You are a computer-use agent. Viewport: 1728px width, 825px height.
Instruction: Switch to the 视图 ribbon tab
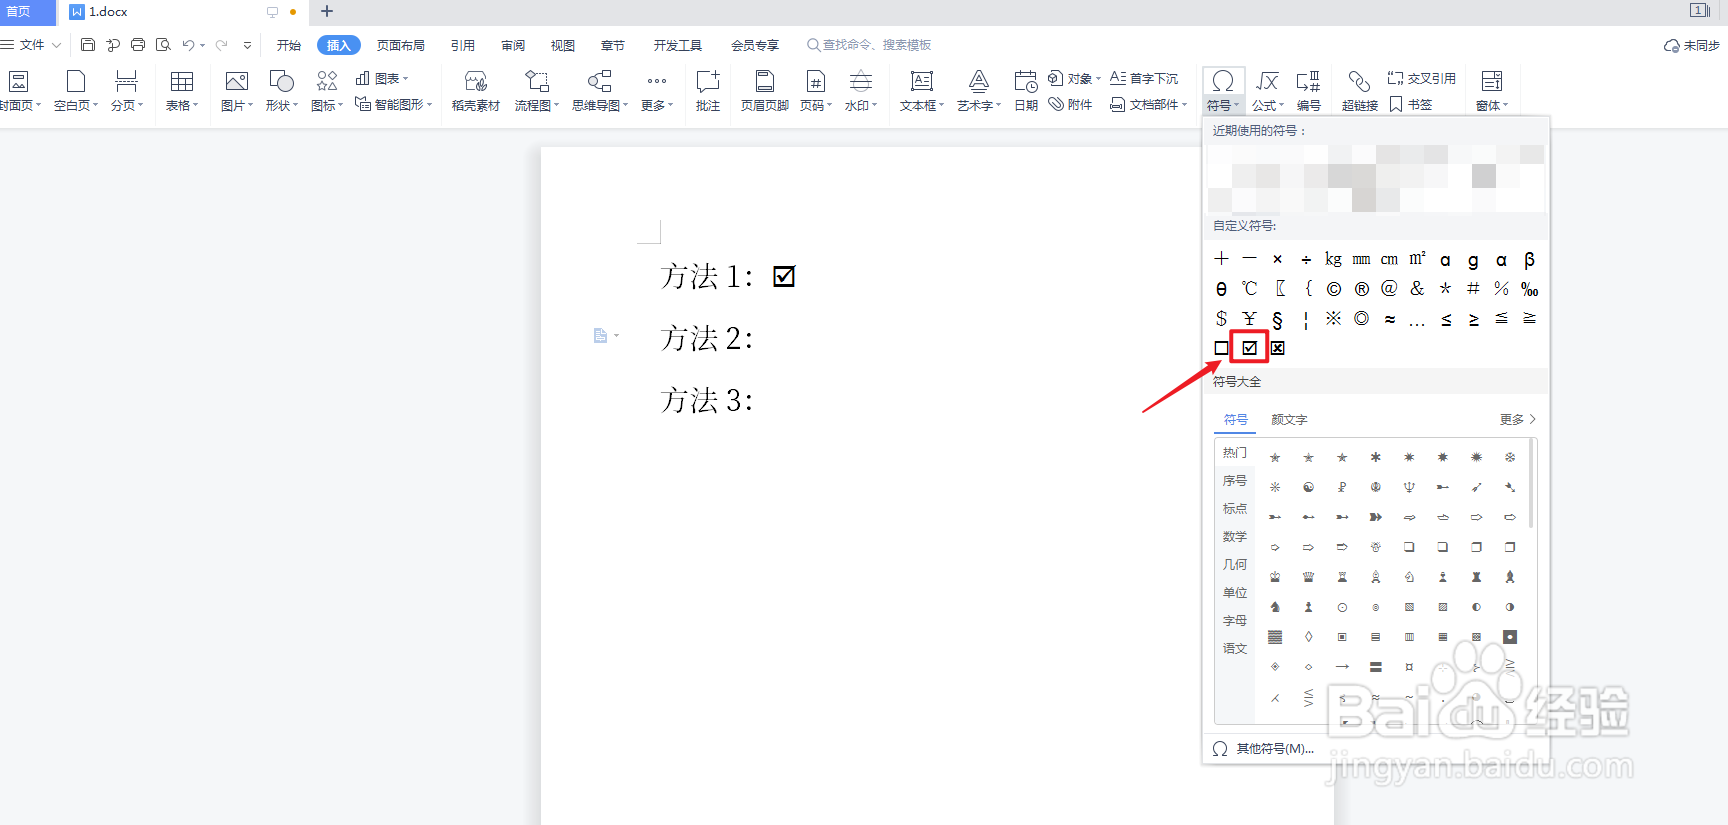[x=563, y=45]
